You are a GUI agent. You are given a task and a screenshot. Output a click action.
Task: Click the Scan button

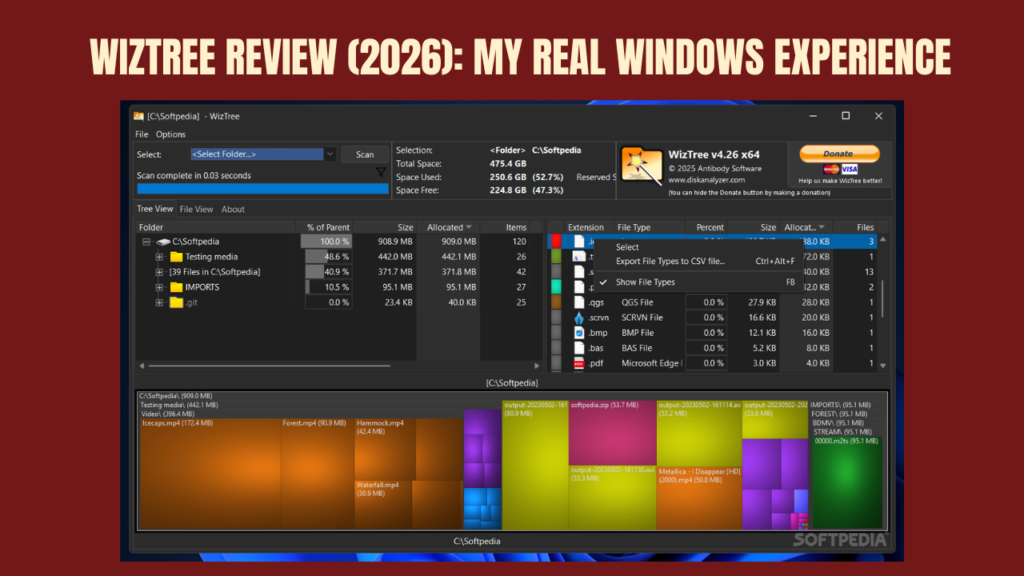pos(364,154)
